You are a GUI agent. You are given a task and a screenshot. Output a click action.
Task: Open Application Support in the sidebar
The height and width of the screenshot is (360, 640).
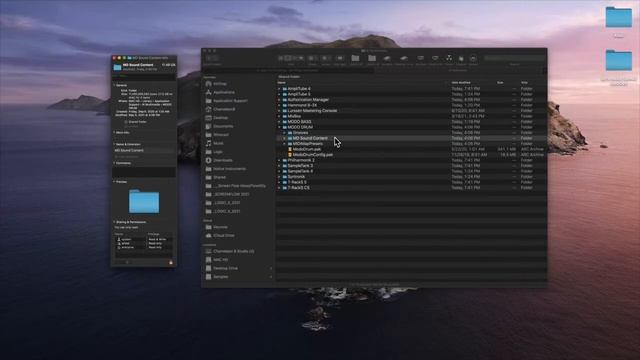pos(230,101)
